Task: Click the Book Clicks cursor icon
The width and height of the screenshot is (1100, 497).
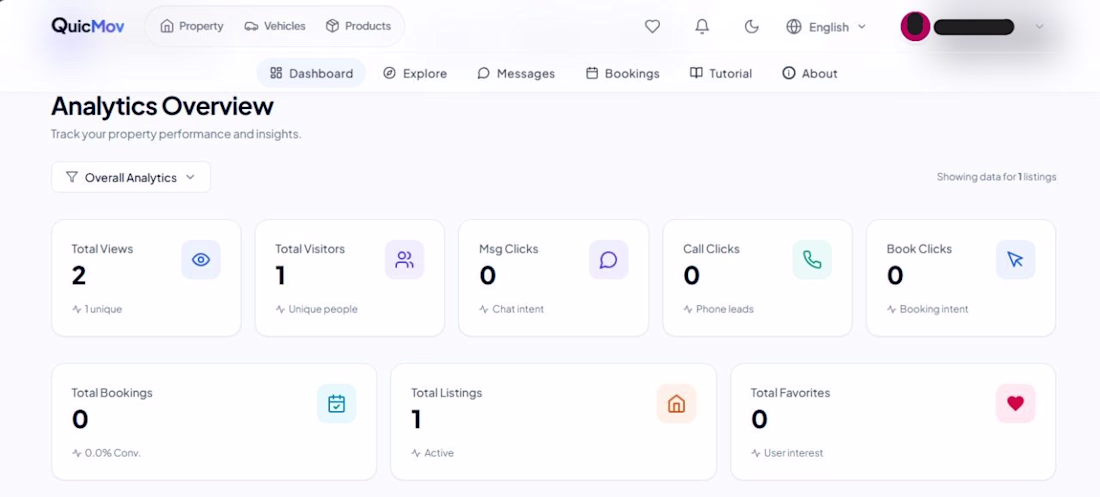Action: coord(1015,260)
